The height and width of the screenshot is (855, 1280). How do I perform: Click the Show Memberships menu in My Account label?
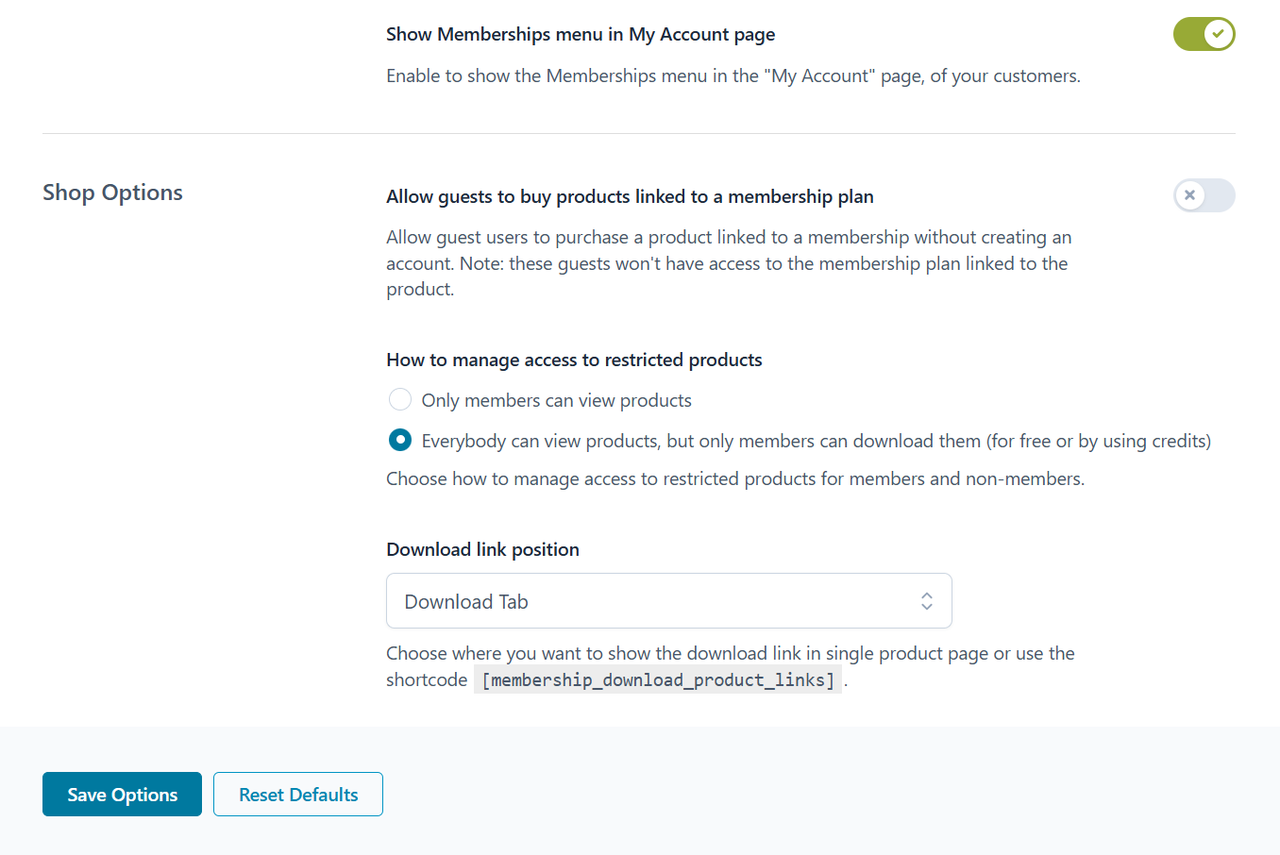(580, 35)
